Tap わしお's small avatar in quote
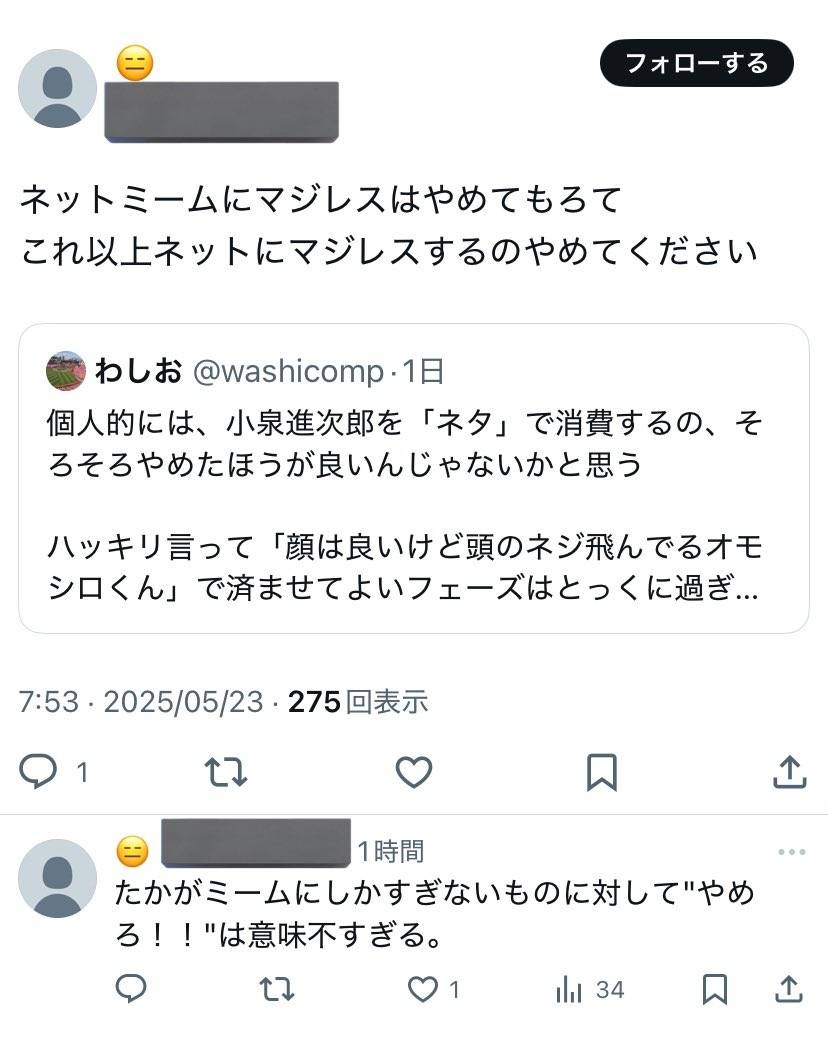Screen dimensions: 828x1042 [x=66, y=372]
